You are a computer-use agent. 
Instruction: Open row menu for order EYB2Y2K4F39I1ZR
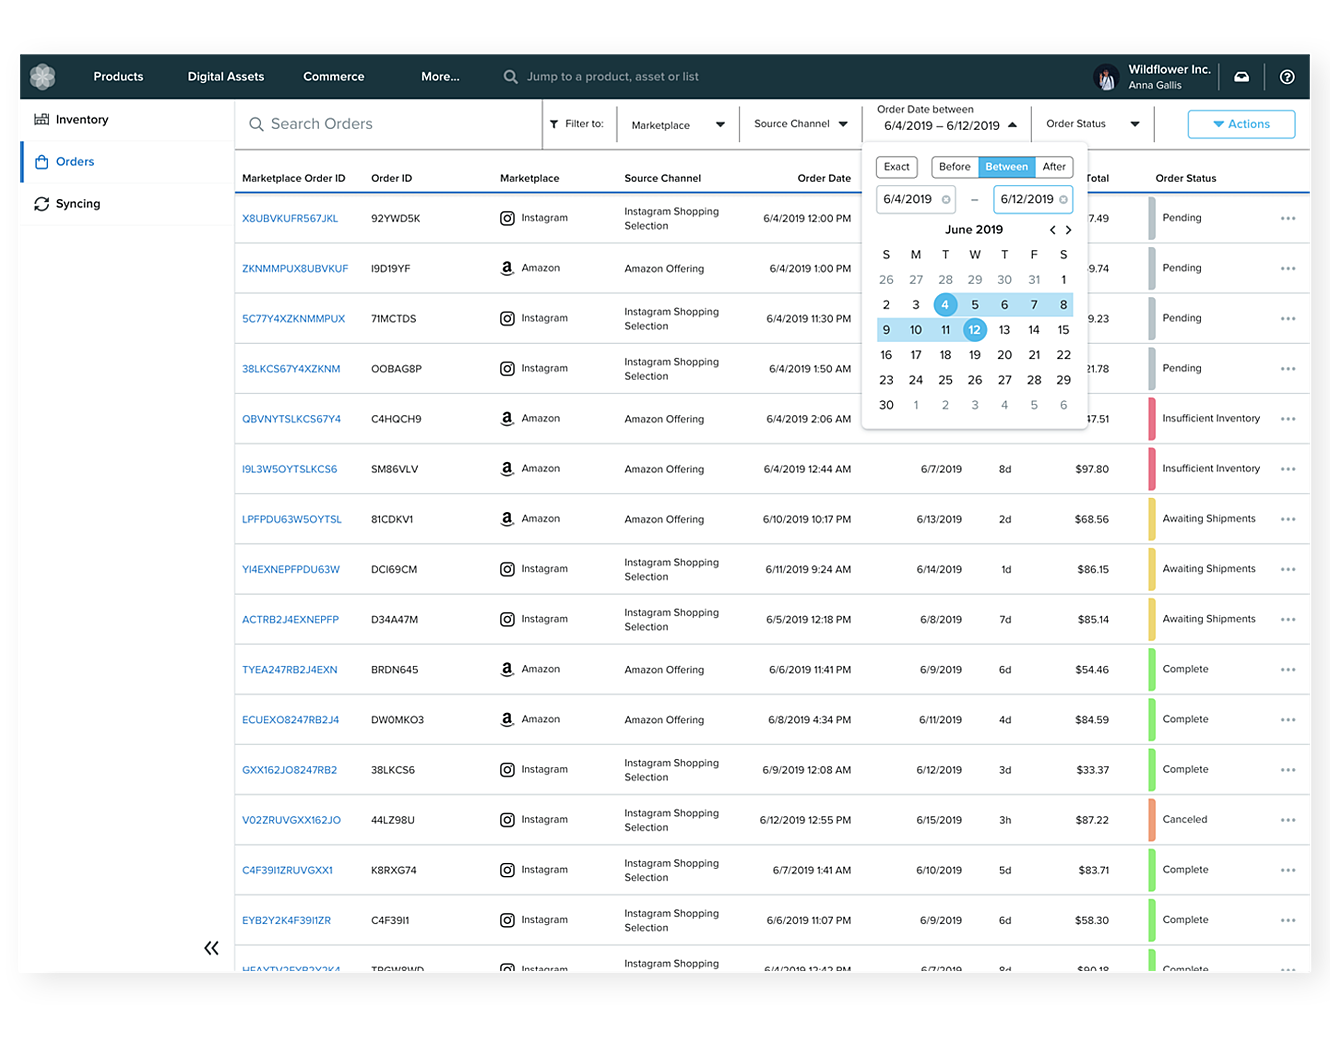tap(1288, 920)
